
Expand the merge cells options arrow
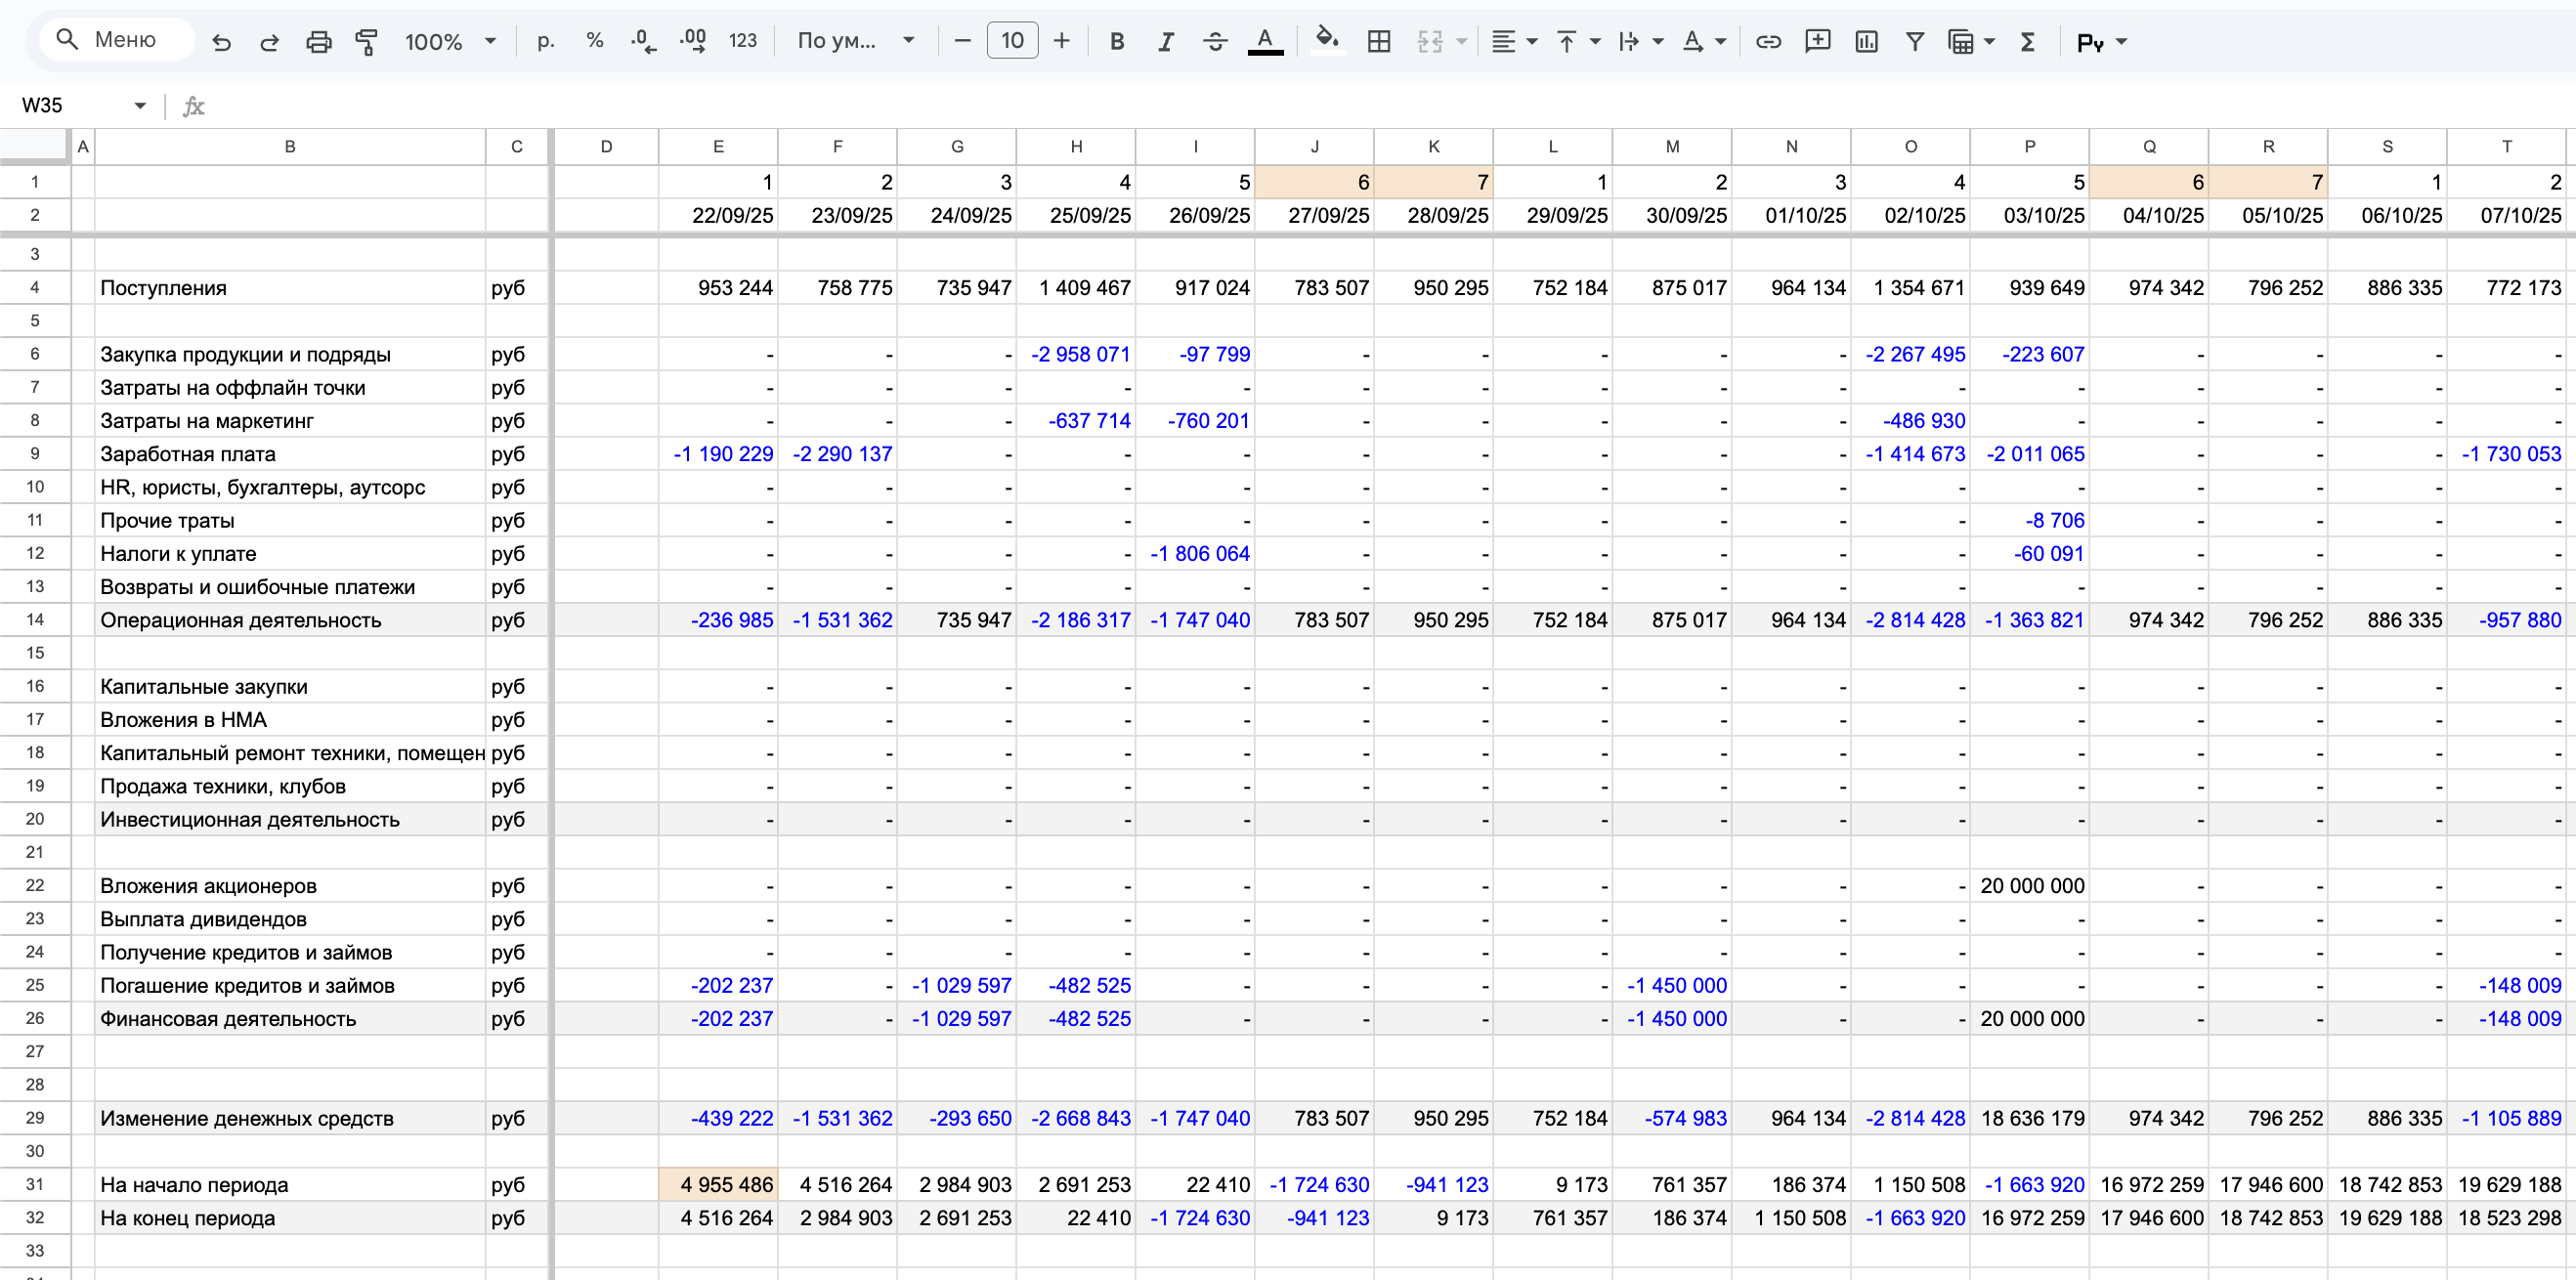[1462, 42]
